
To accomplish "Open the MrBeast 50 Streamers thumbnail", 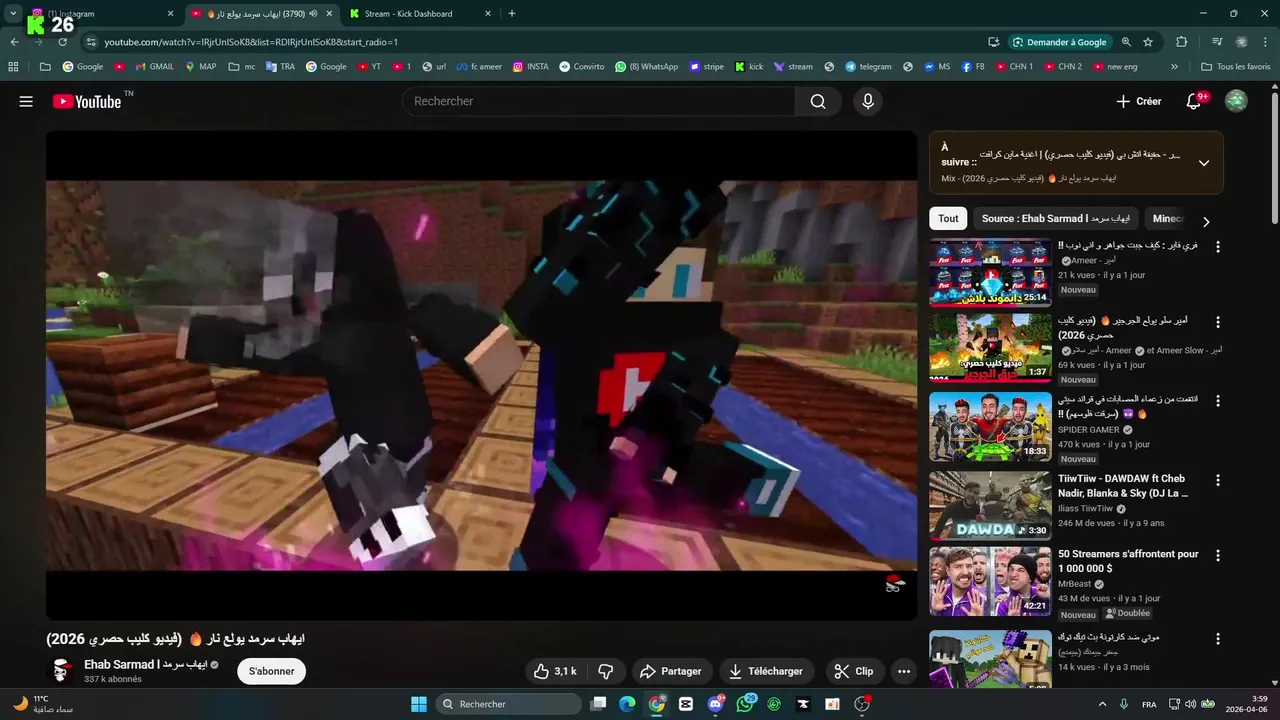I will tap(990, 582).
